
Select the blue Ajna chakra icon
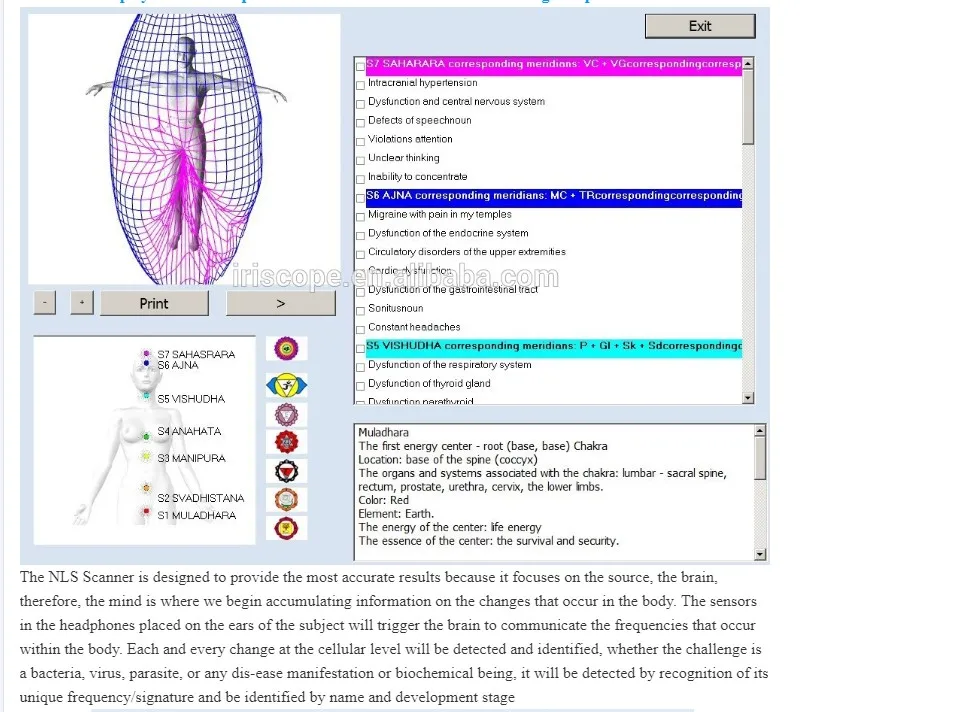point(286,385)
